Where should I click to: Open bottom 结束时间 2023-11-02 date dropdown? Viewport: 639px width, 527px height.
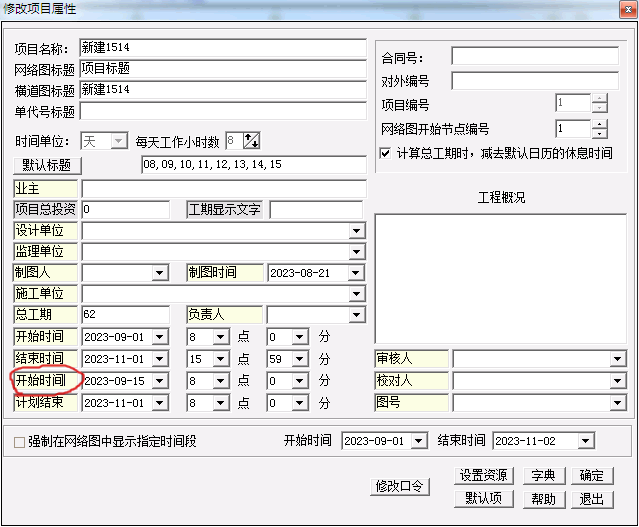click(586, 441)
